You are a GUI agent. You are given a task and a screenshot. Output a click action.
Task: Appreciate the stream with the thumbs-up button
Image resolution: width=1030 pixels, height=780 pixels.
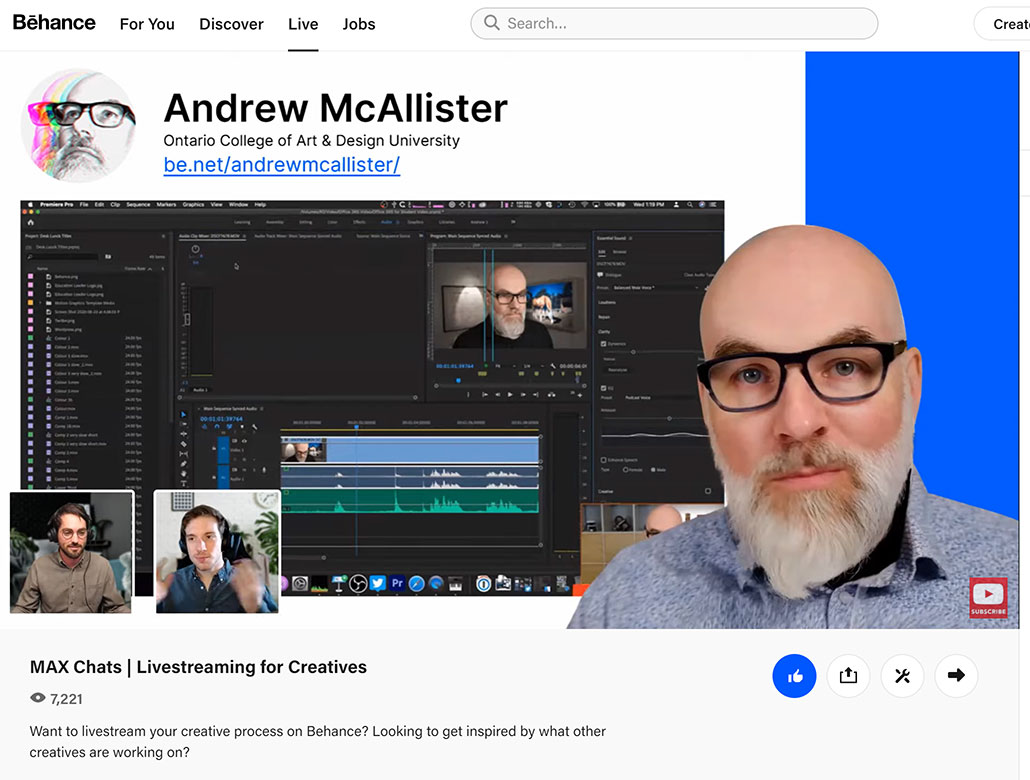click(x=794, y=676)
